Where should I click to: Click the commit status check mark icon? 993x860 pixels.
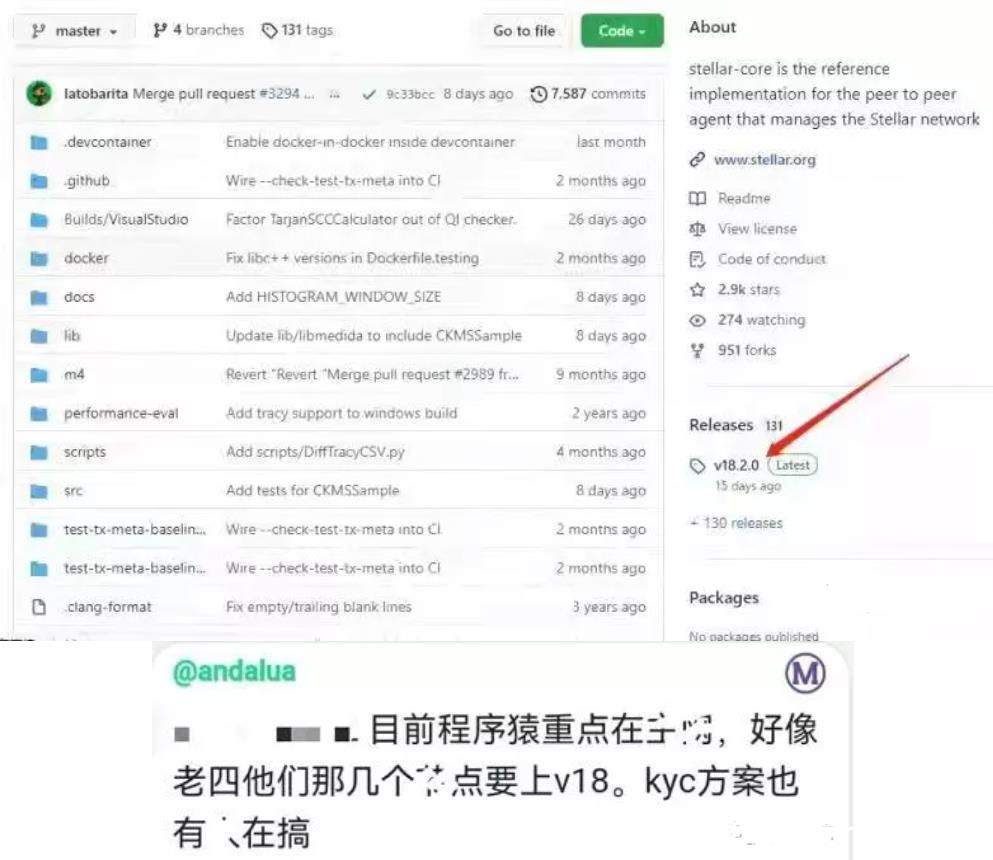tap(369, 94)
